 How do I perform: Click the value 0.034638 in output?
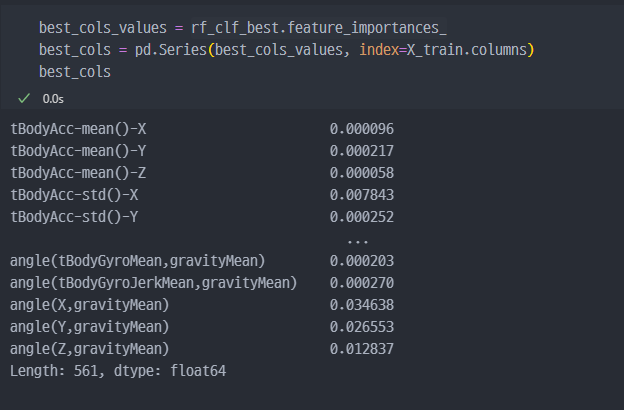click(362, 305)
